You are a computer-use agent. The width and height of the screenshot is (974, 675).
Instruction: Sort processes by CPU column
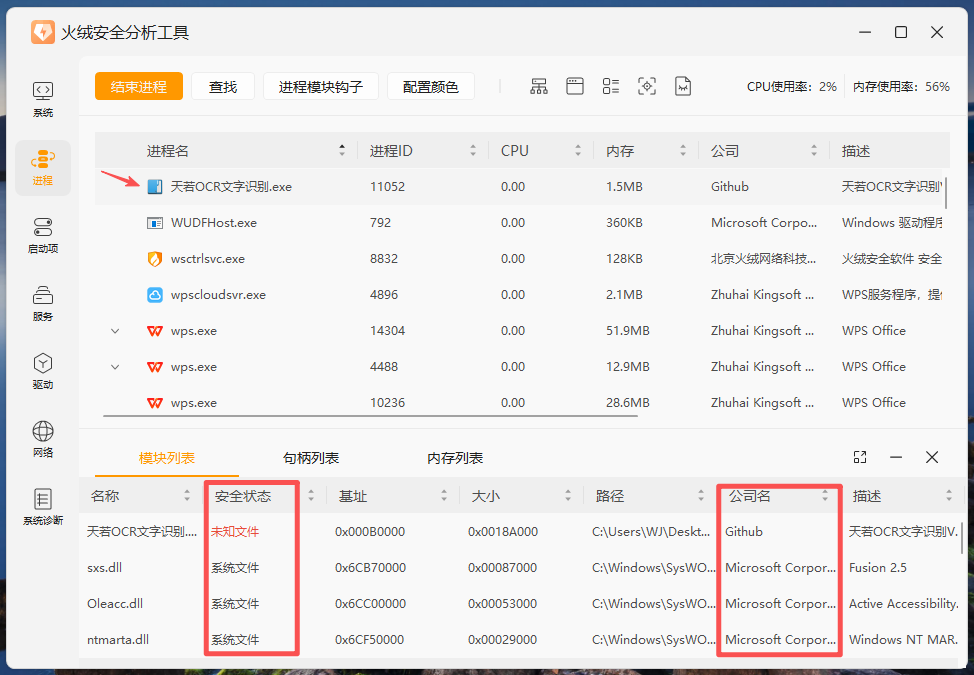[x=578, y=150]
